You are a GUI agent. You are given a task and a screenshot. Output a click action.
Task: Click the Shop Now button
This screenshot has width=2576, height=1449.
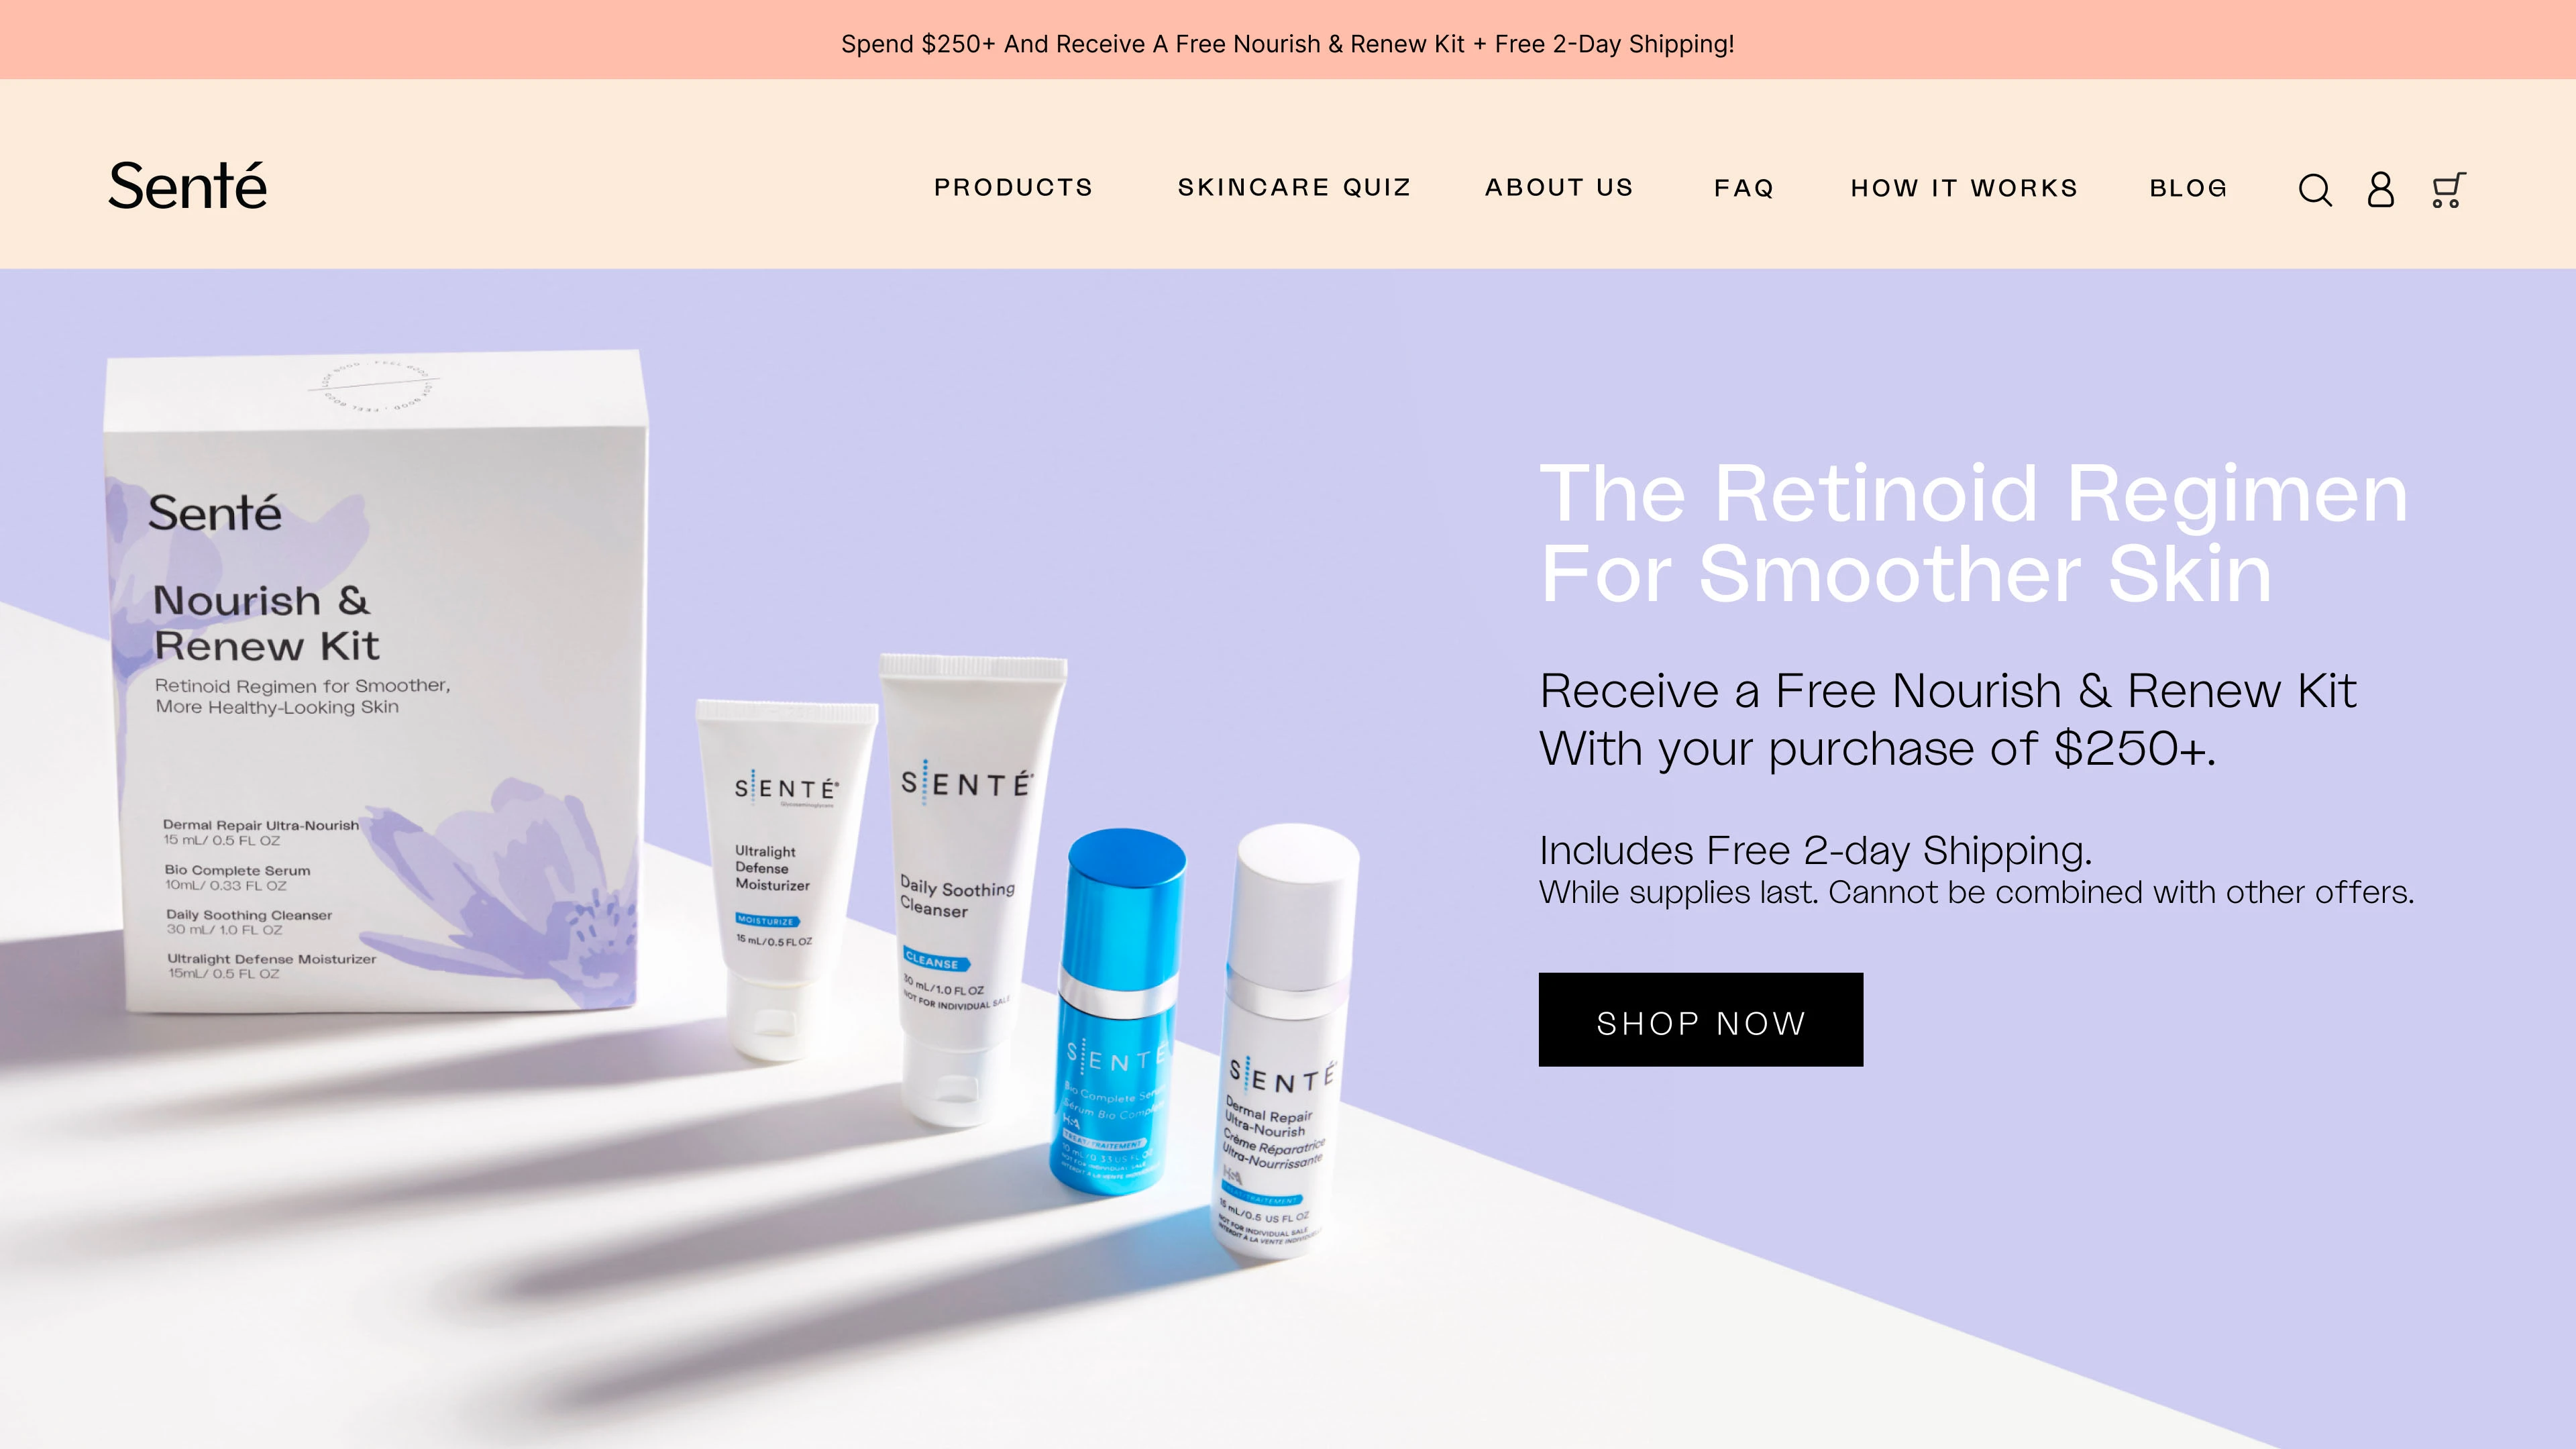coord(1700,1019)
